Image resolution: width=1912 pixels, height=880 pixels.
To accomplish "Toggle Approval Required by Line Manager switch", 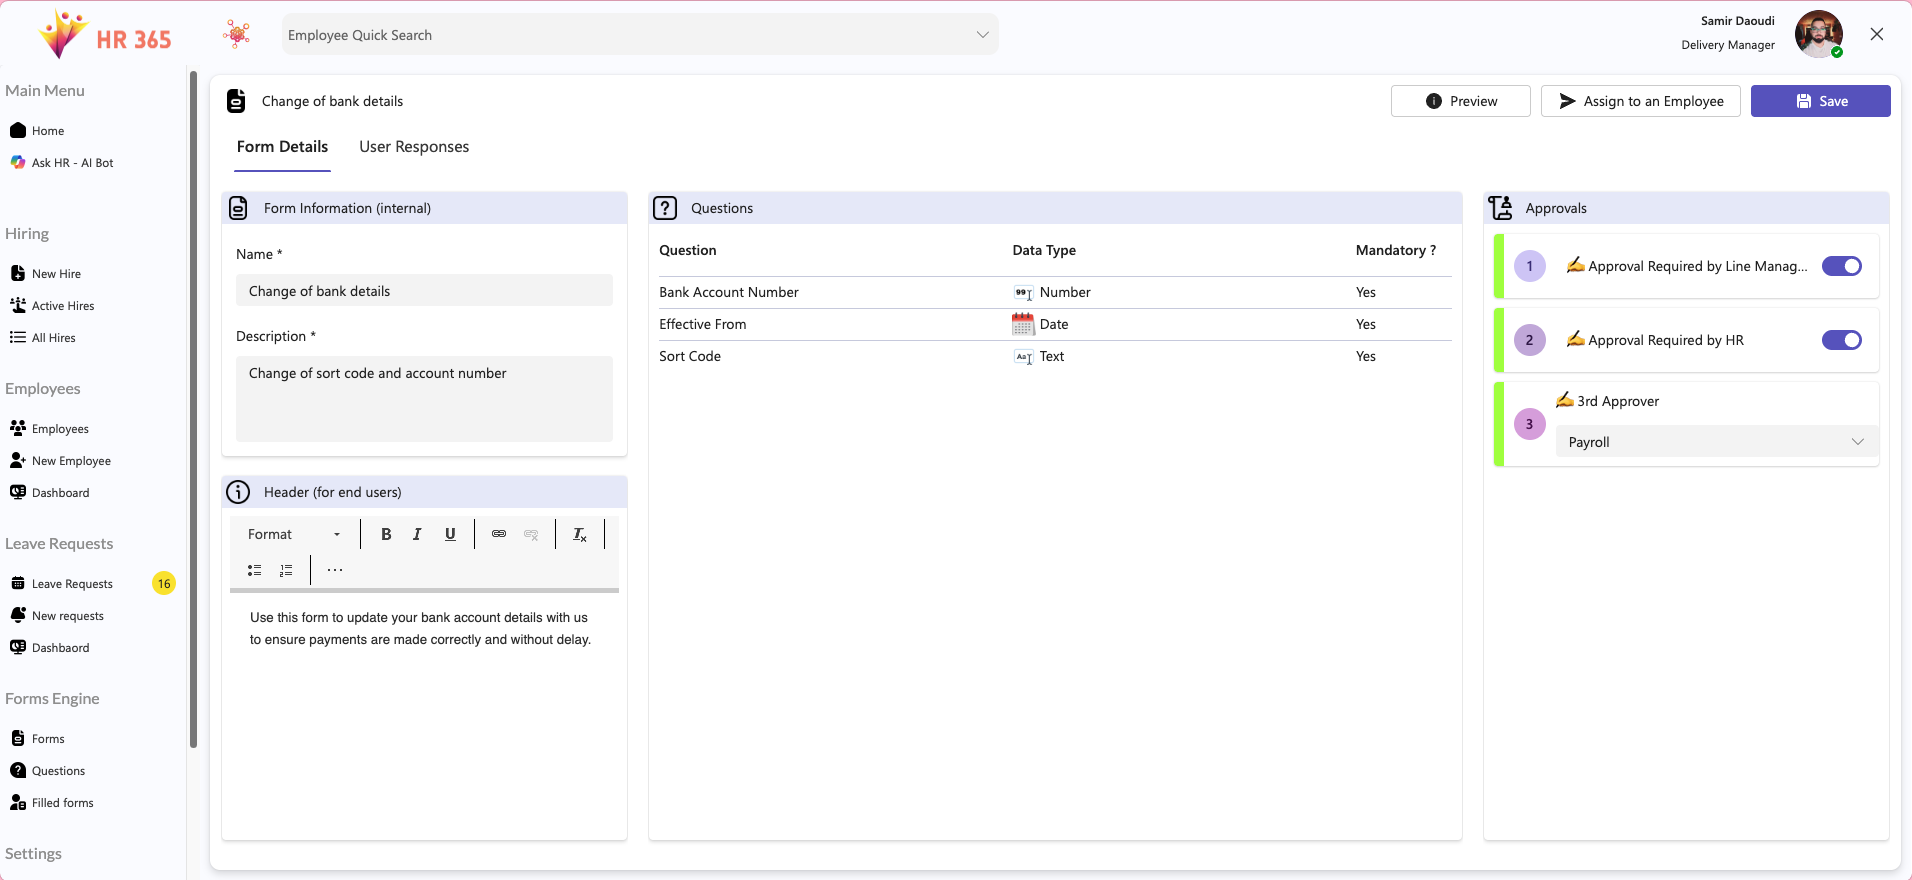I will coord(1840,266).
